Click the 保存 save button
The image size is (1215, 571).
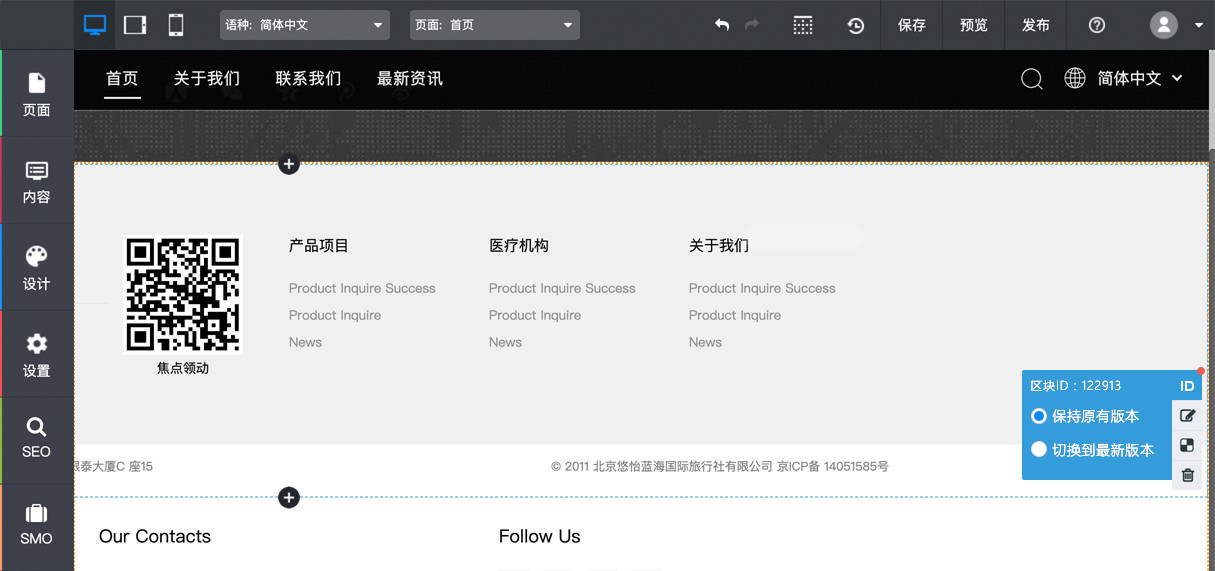912,25
